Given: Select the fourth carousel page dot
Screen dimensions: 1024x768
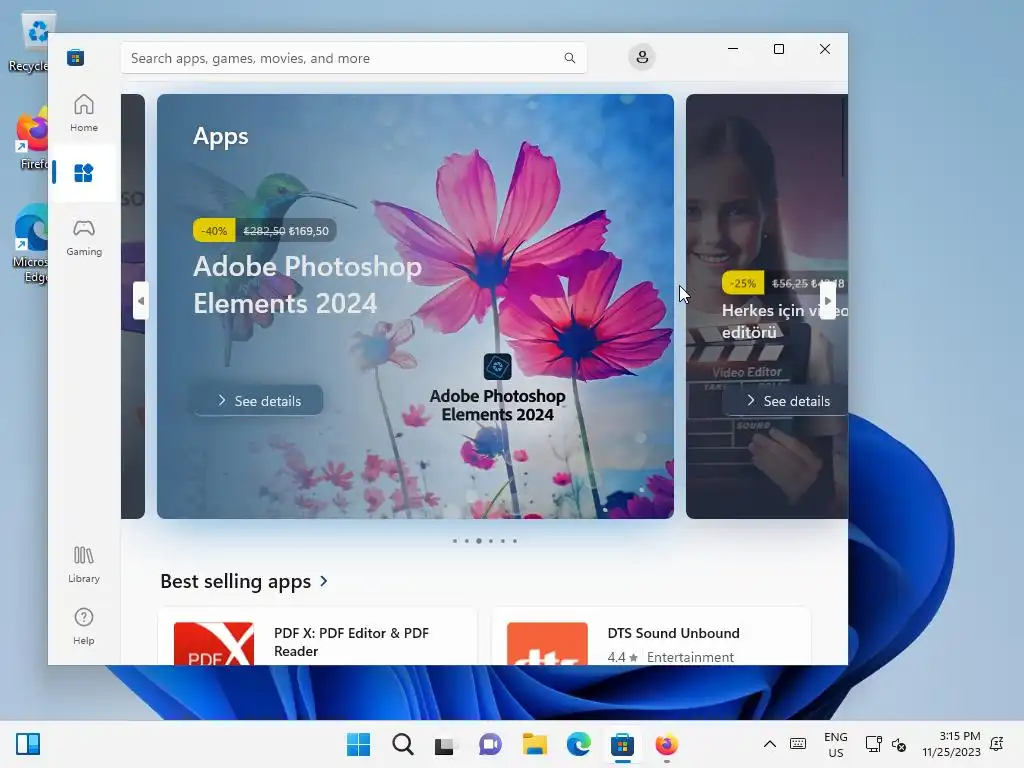Looking at the screenshot, I should pos(491,541).
